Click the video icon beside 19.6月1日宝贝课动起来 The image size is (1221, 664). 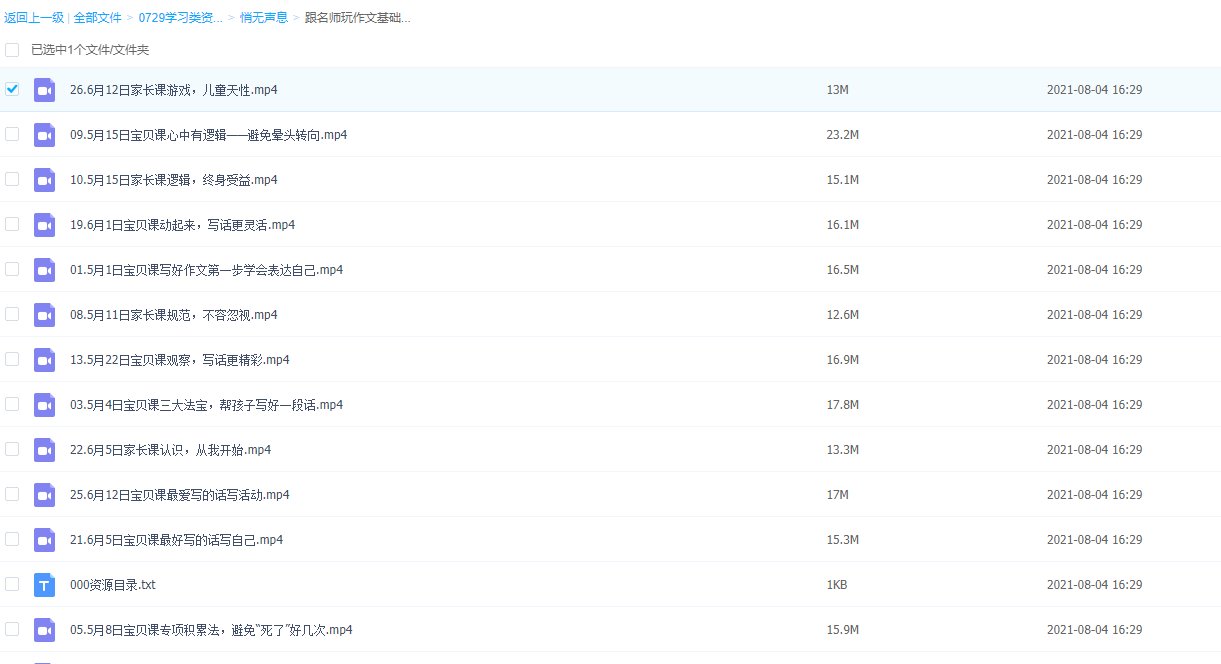44,225
